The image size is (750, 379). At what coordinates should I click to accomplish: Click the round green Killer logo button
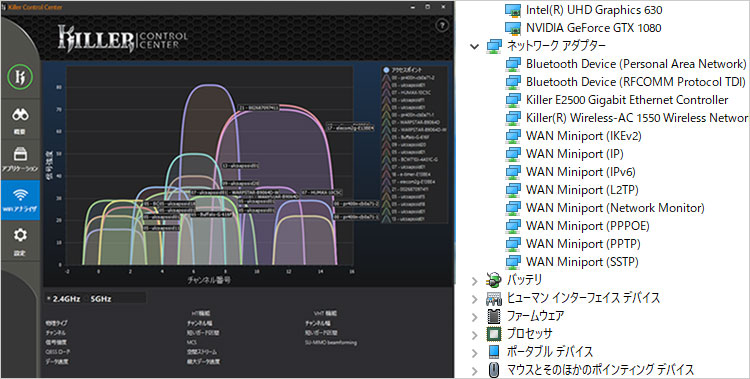tap(20, 77)
